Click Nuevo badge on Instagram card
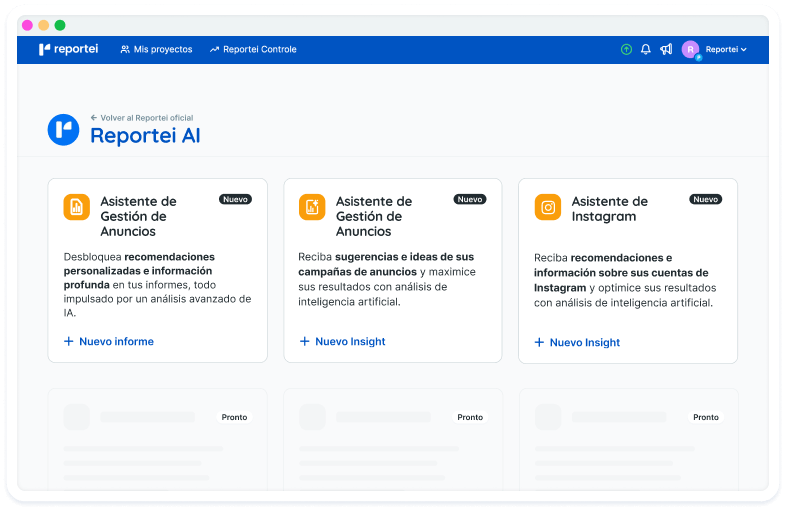This screenshot has width=786, height=511. tap(706, 199)
